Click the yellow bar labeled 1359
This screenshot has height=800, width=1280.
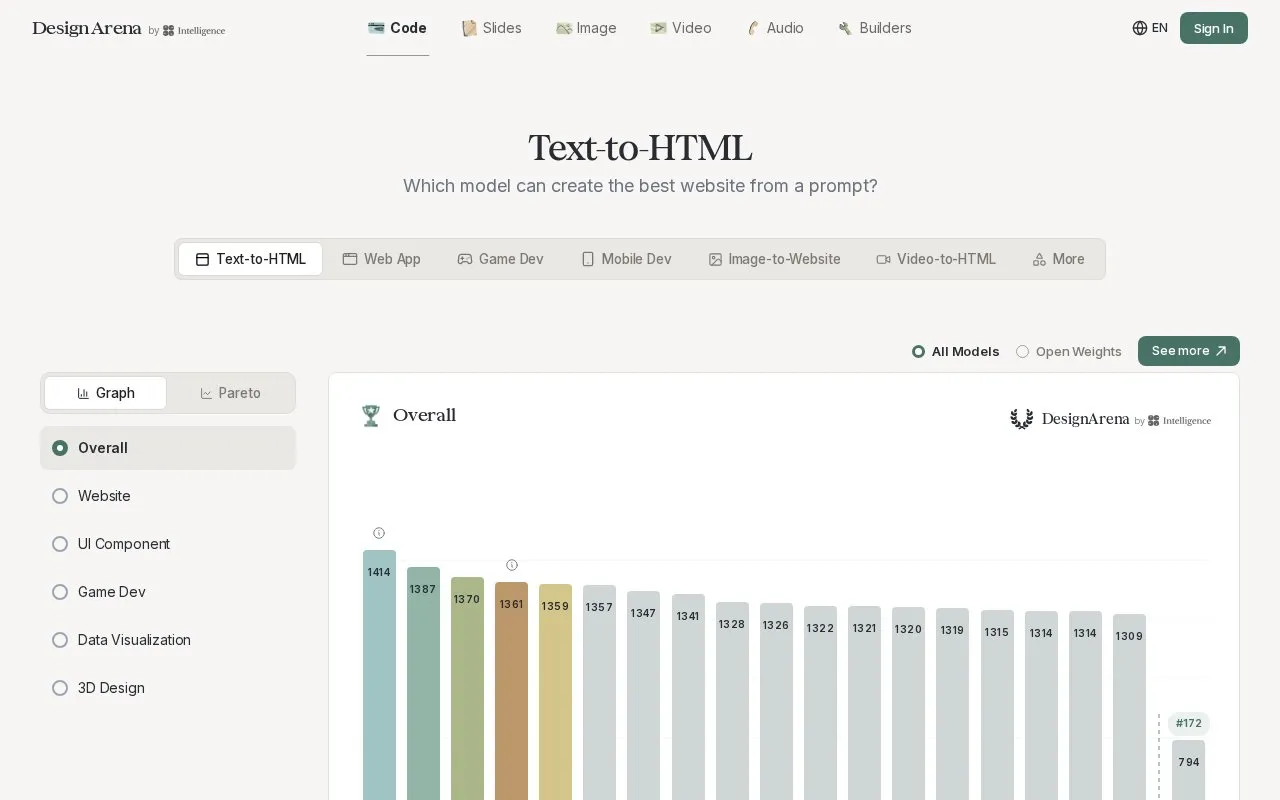555,692
